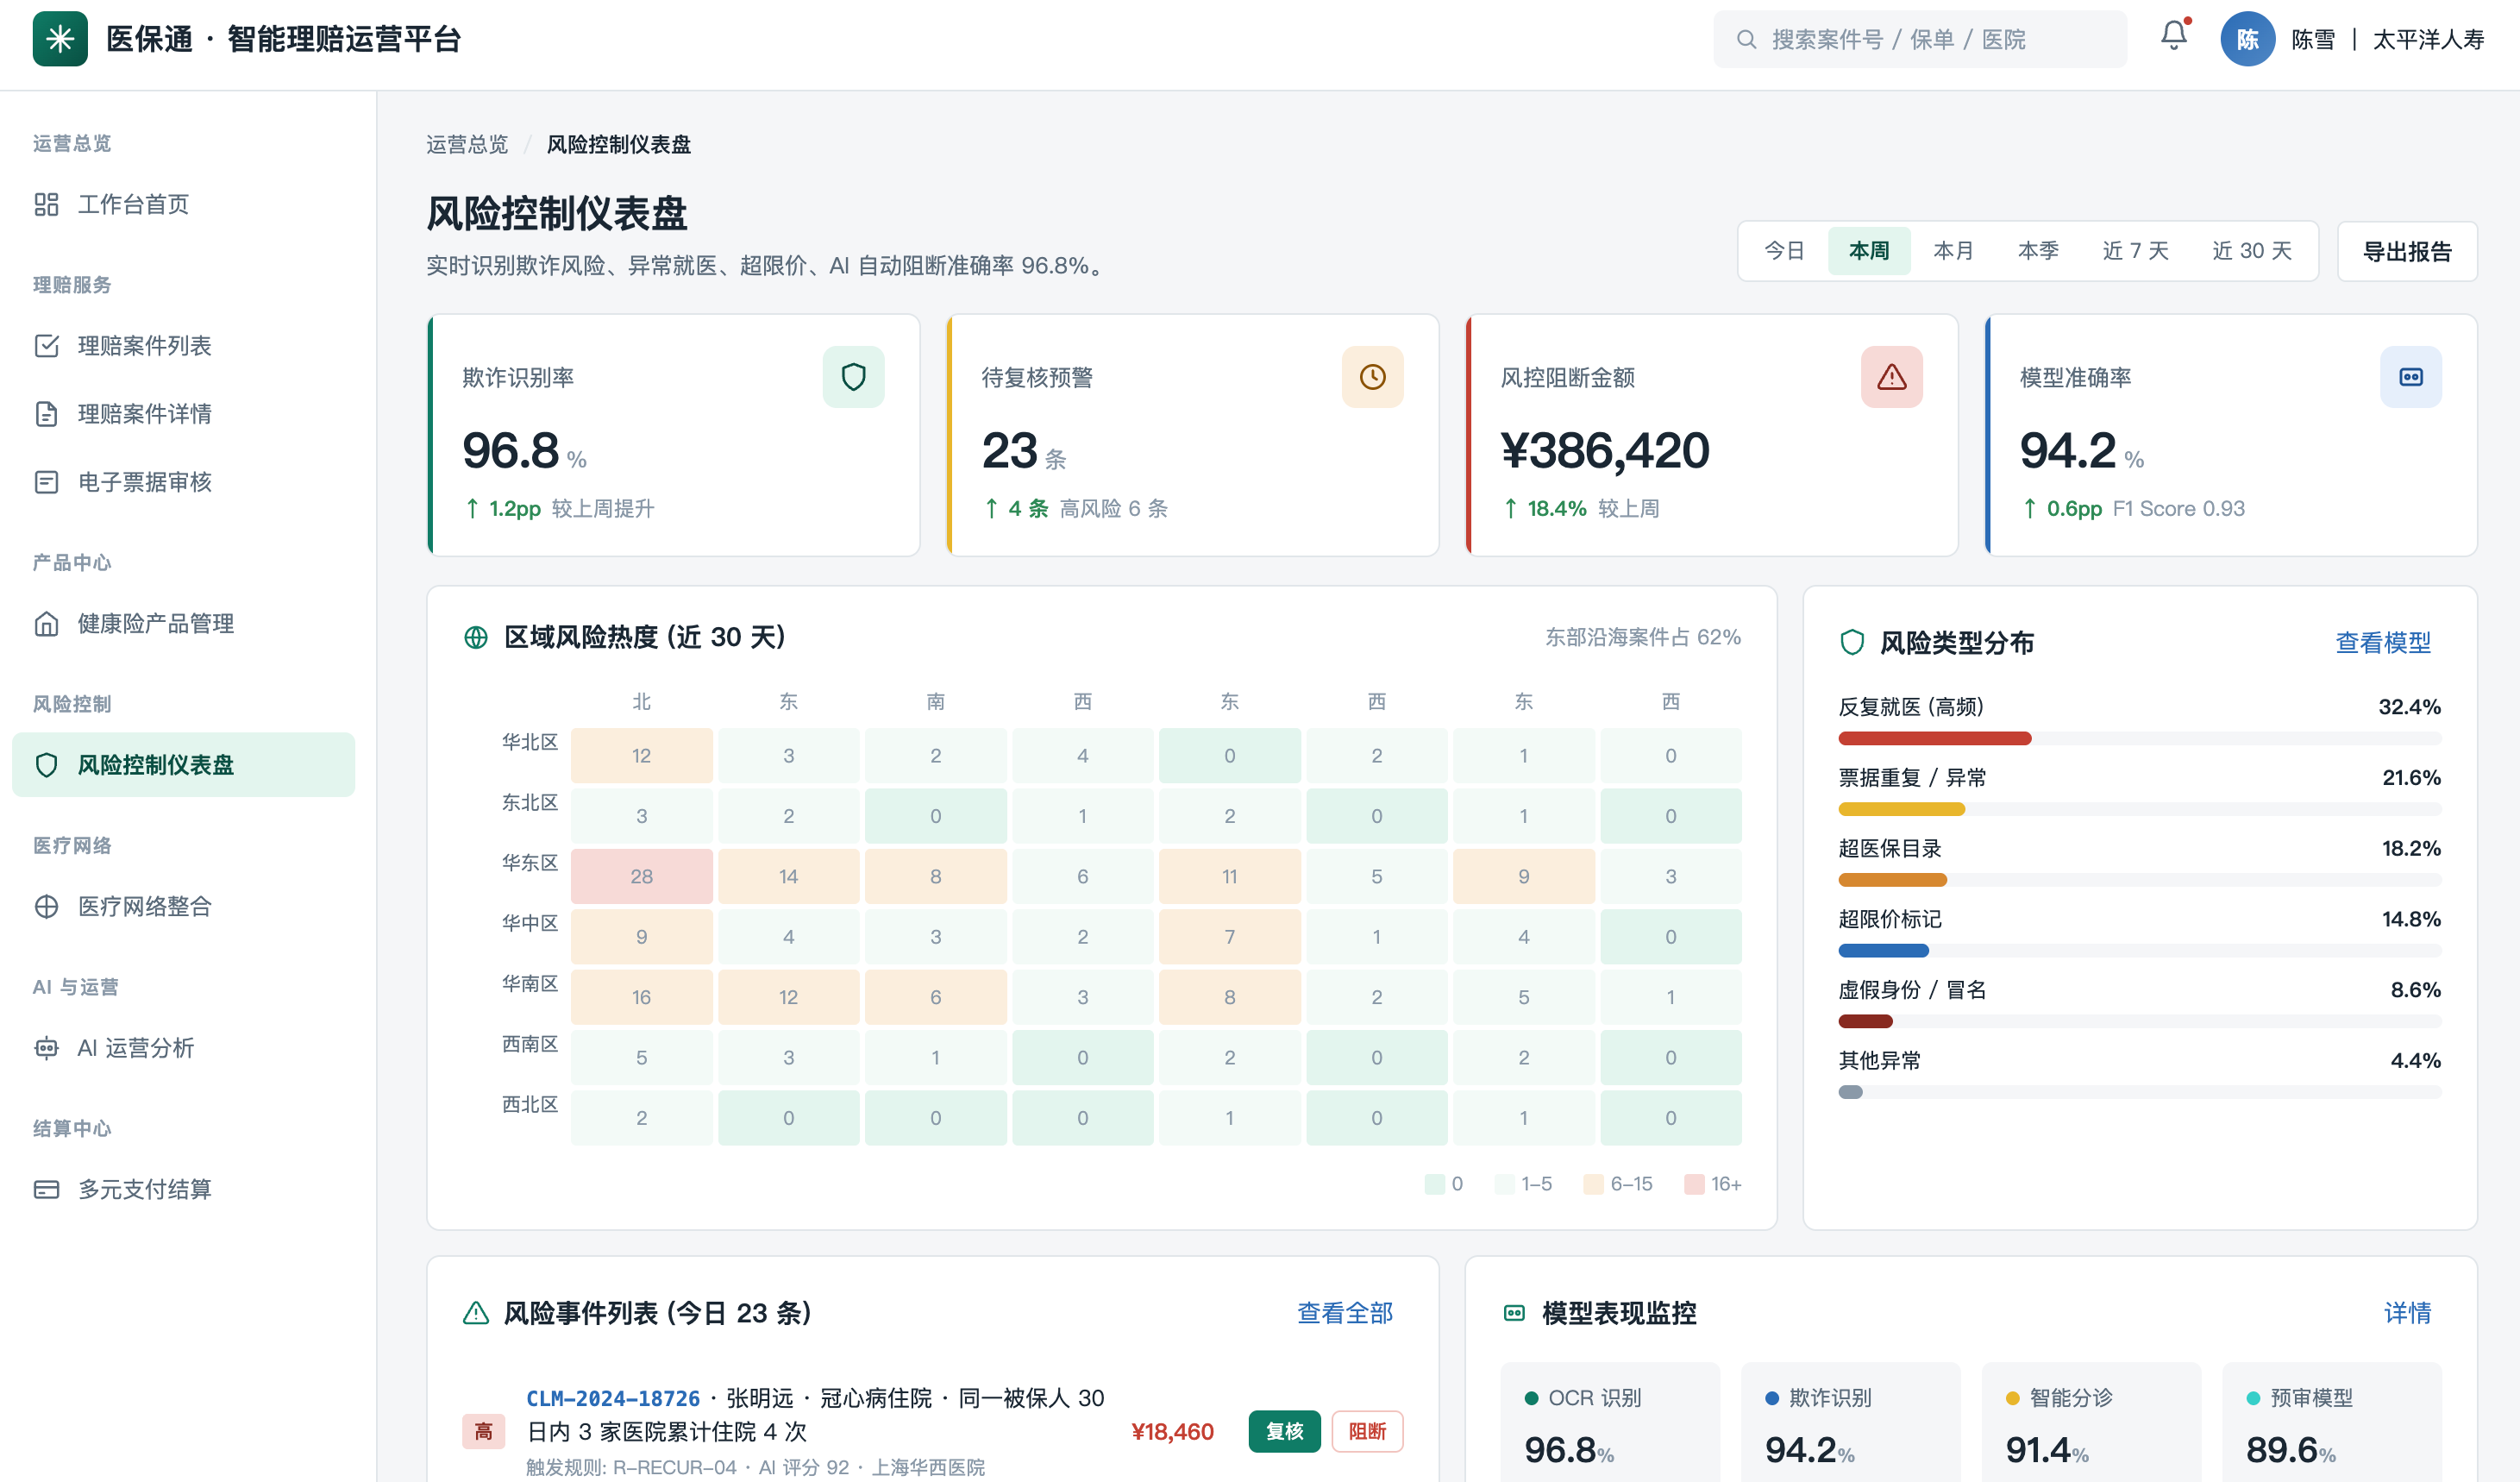This screenshot has height=1482, width=2520.
Task: Click the shield icon beside 风险类型分布
Action: point(1852,643)
